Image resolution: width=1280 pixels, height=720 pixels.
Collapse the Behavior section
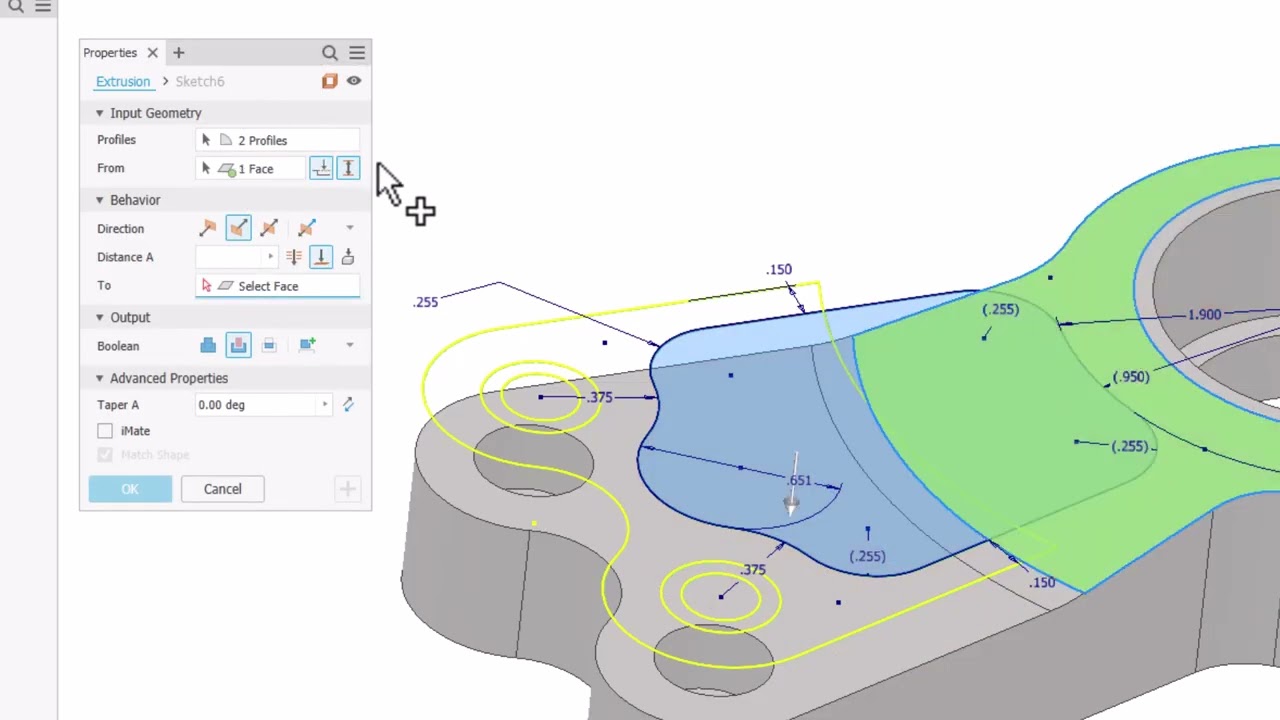pos(100,200)
